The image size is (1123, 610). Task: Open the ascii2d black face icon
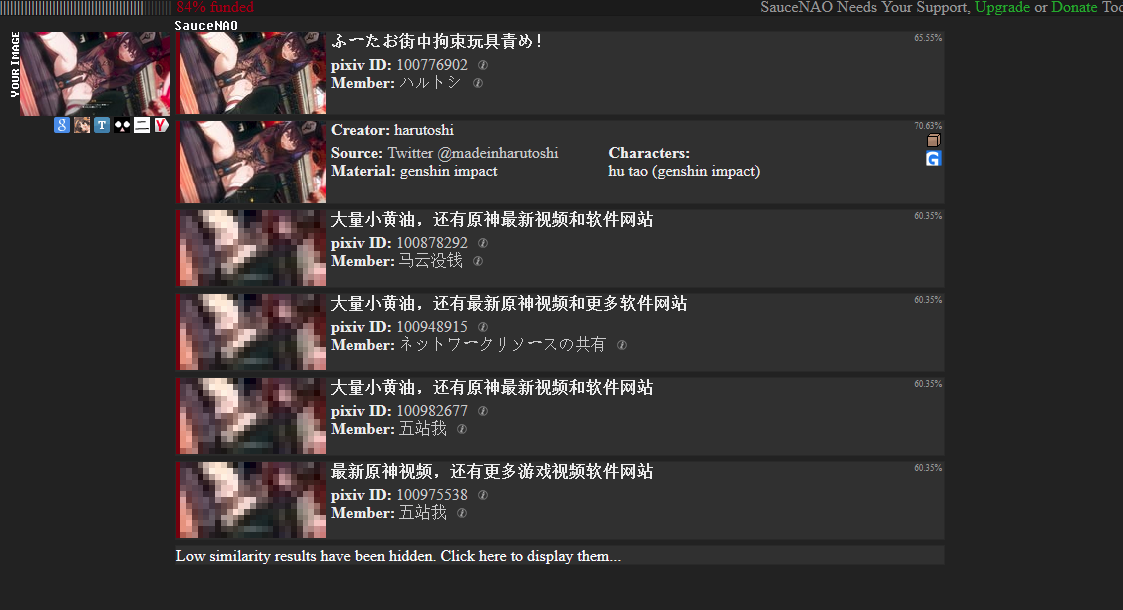(122, 125)
